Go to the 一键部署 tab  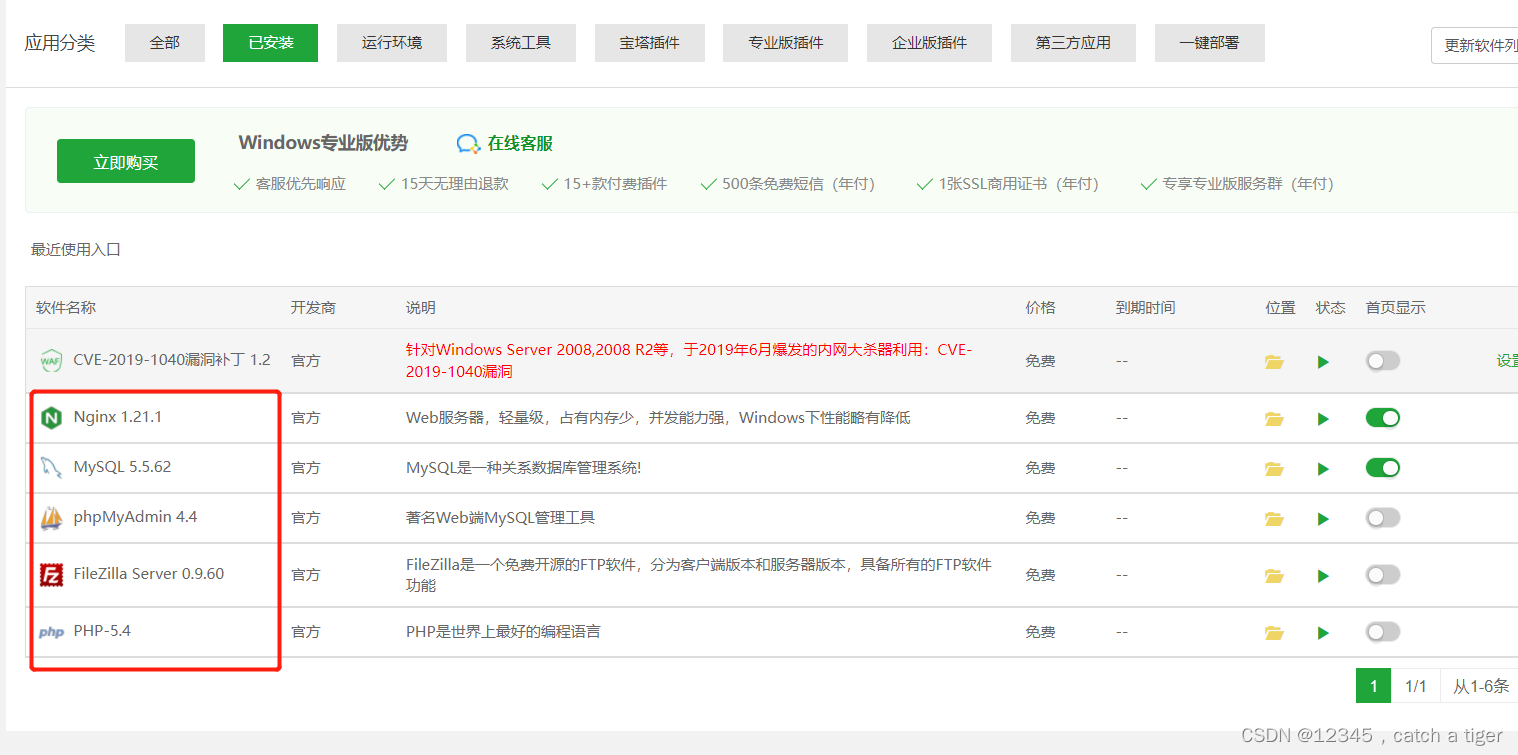(x=1210, y=43)
